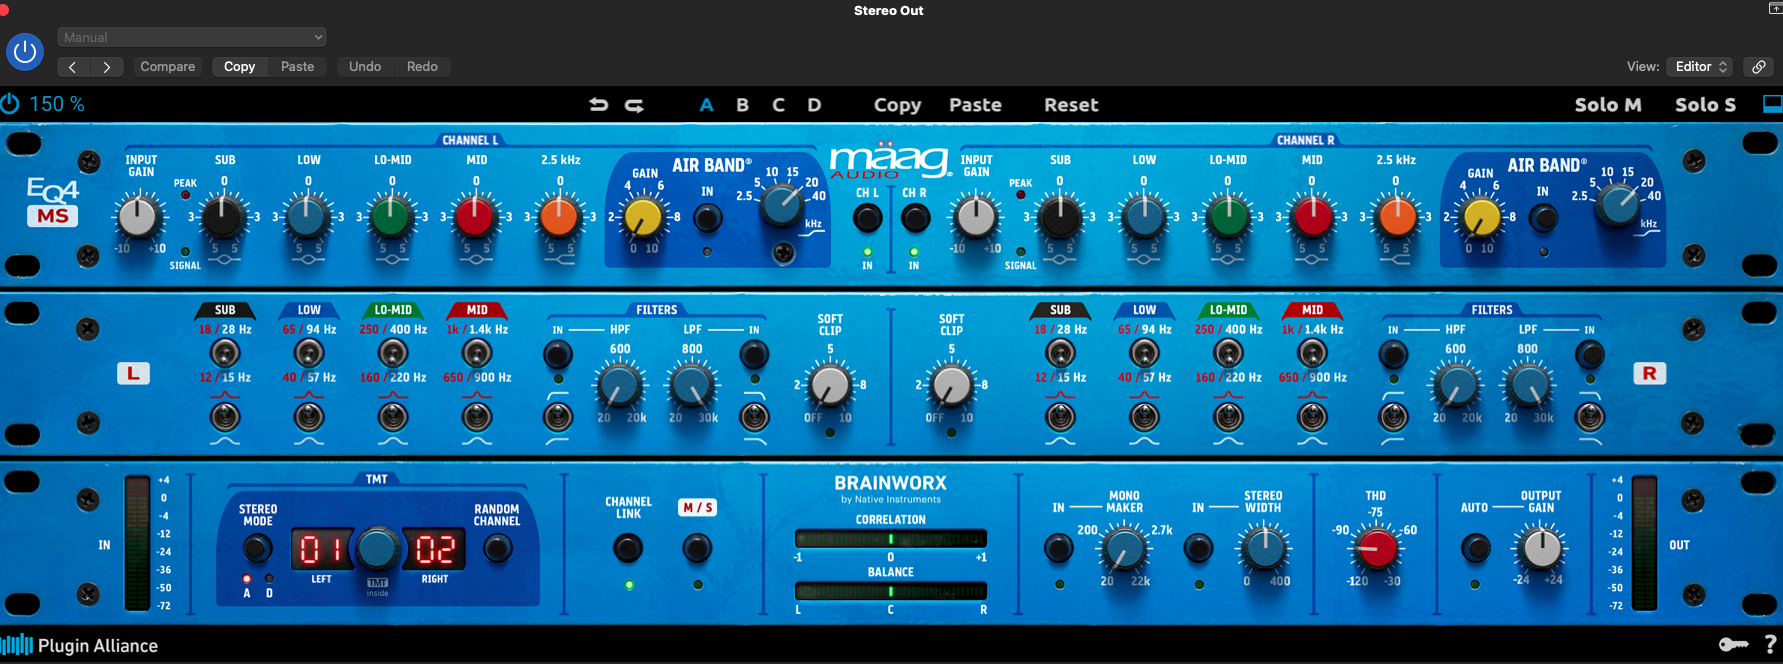Viewport: 1783px width, 664px height.
Task: Click the host Undo button
Action: click(x=365, y=67)
